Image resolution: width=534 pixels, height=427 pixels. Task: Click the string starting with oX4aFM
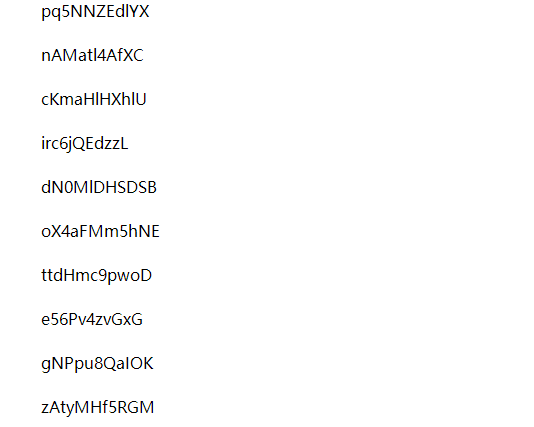click(x=100, y=231)
